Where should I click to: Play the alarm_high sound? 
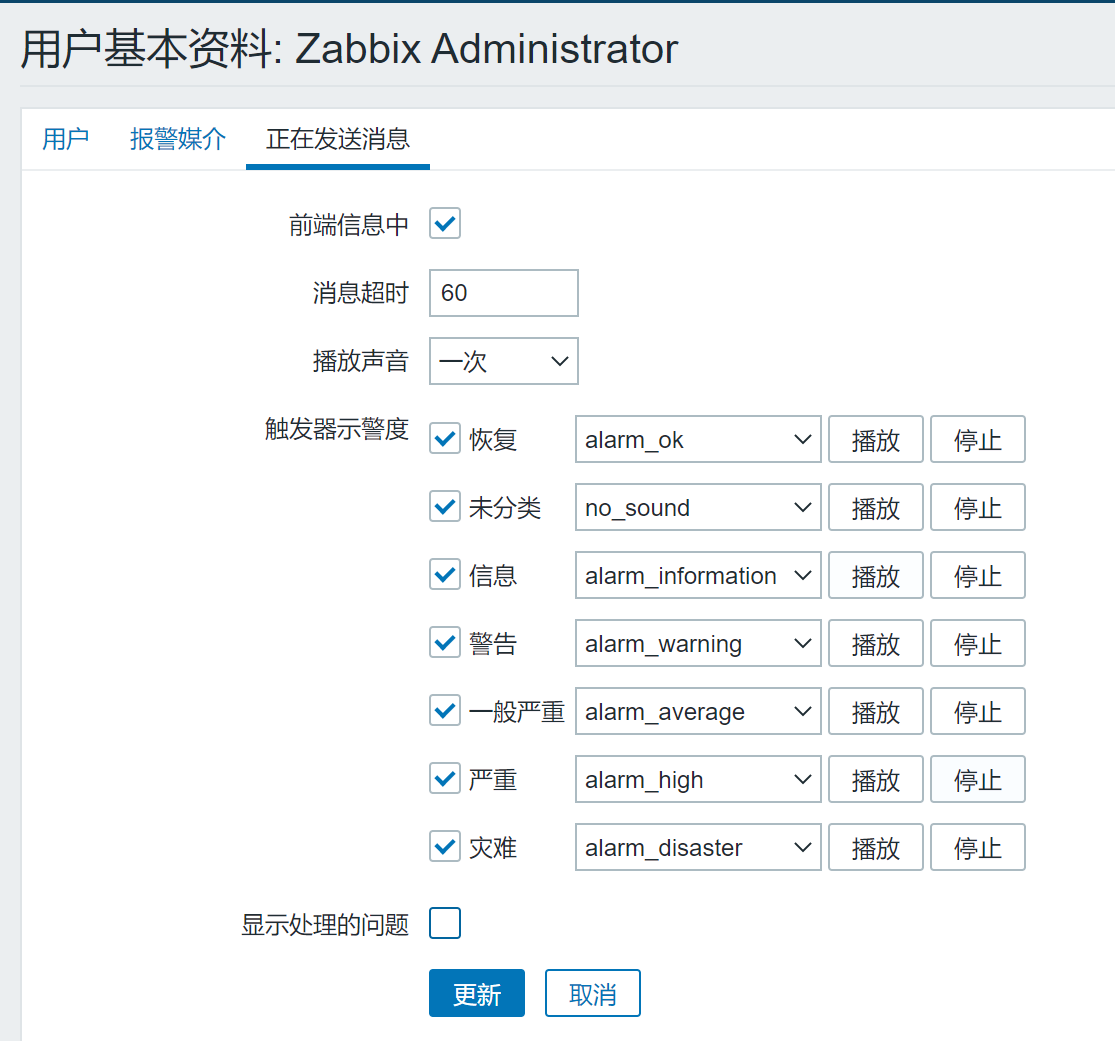(x=875, y=779)
